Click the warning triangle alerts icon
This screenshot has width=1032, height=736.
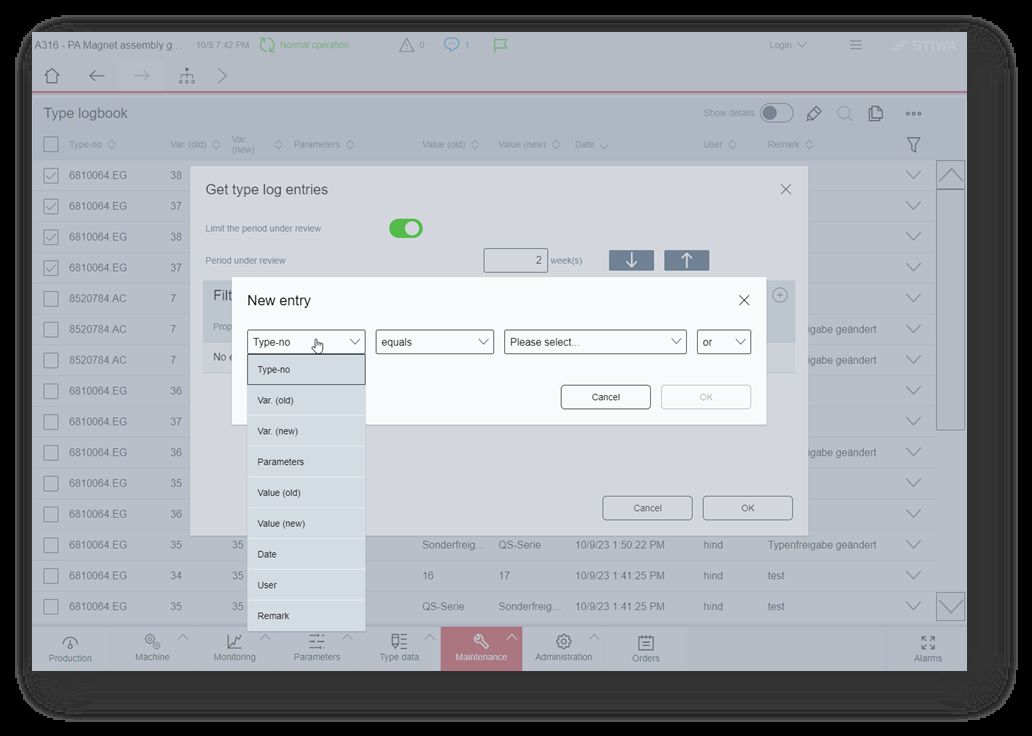406,45
